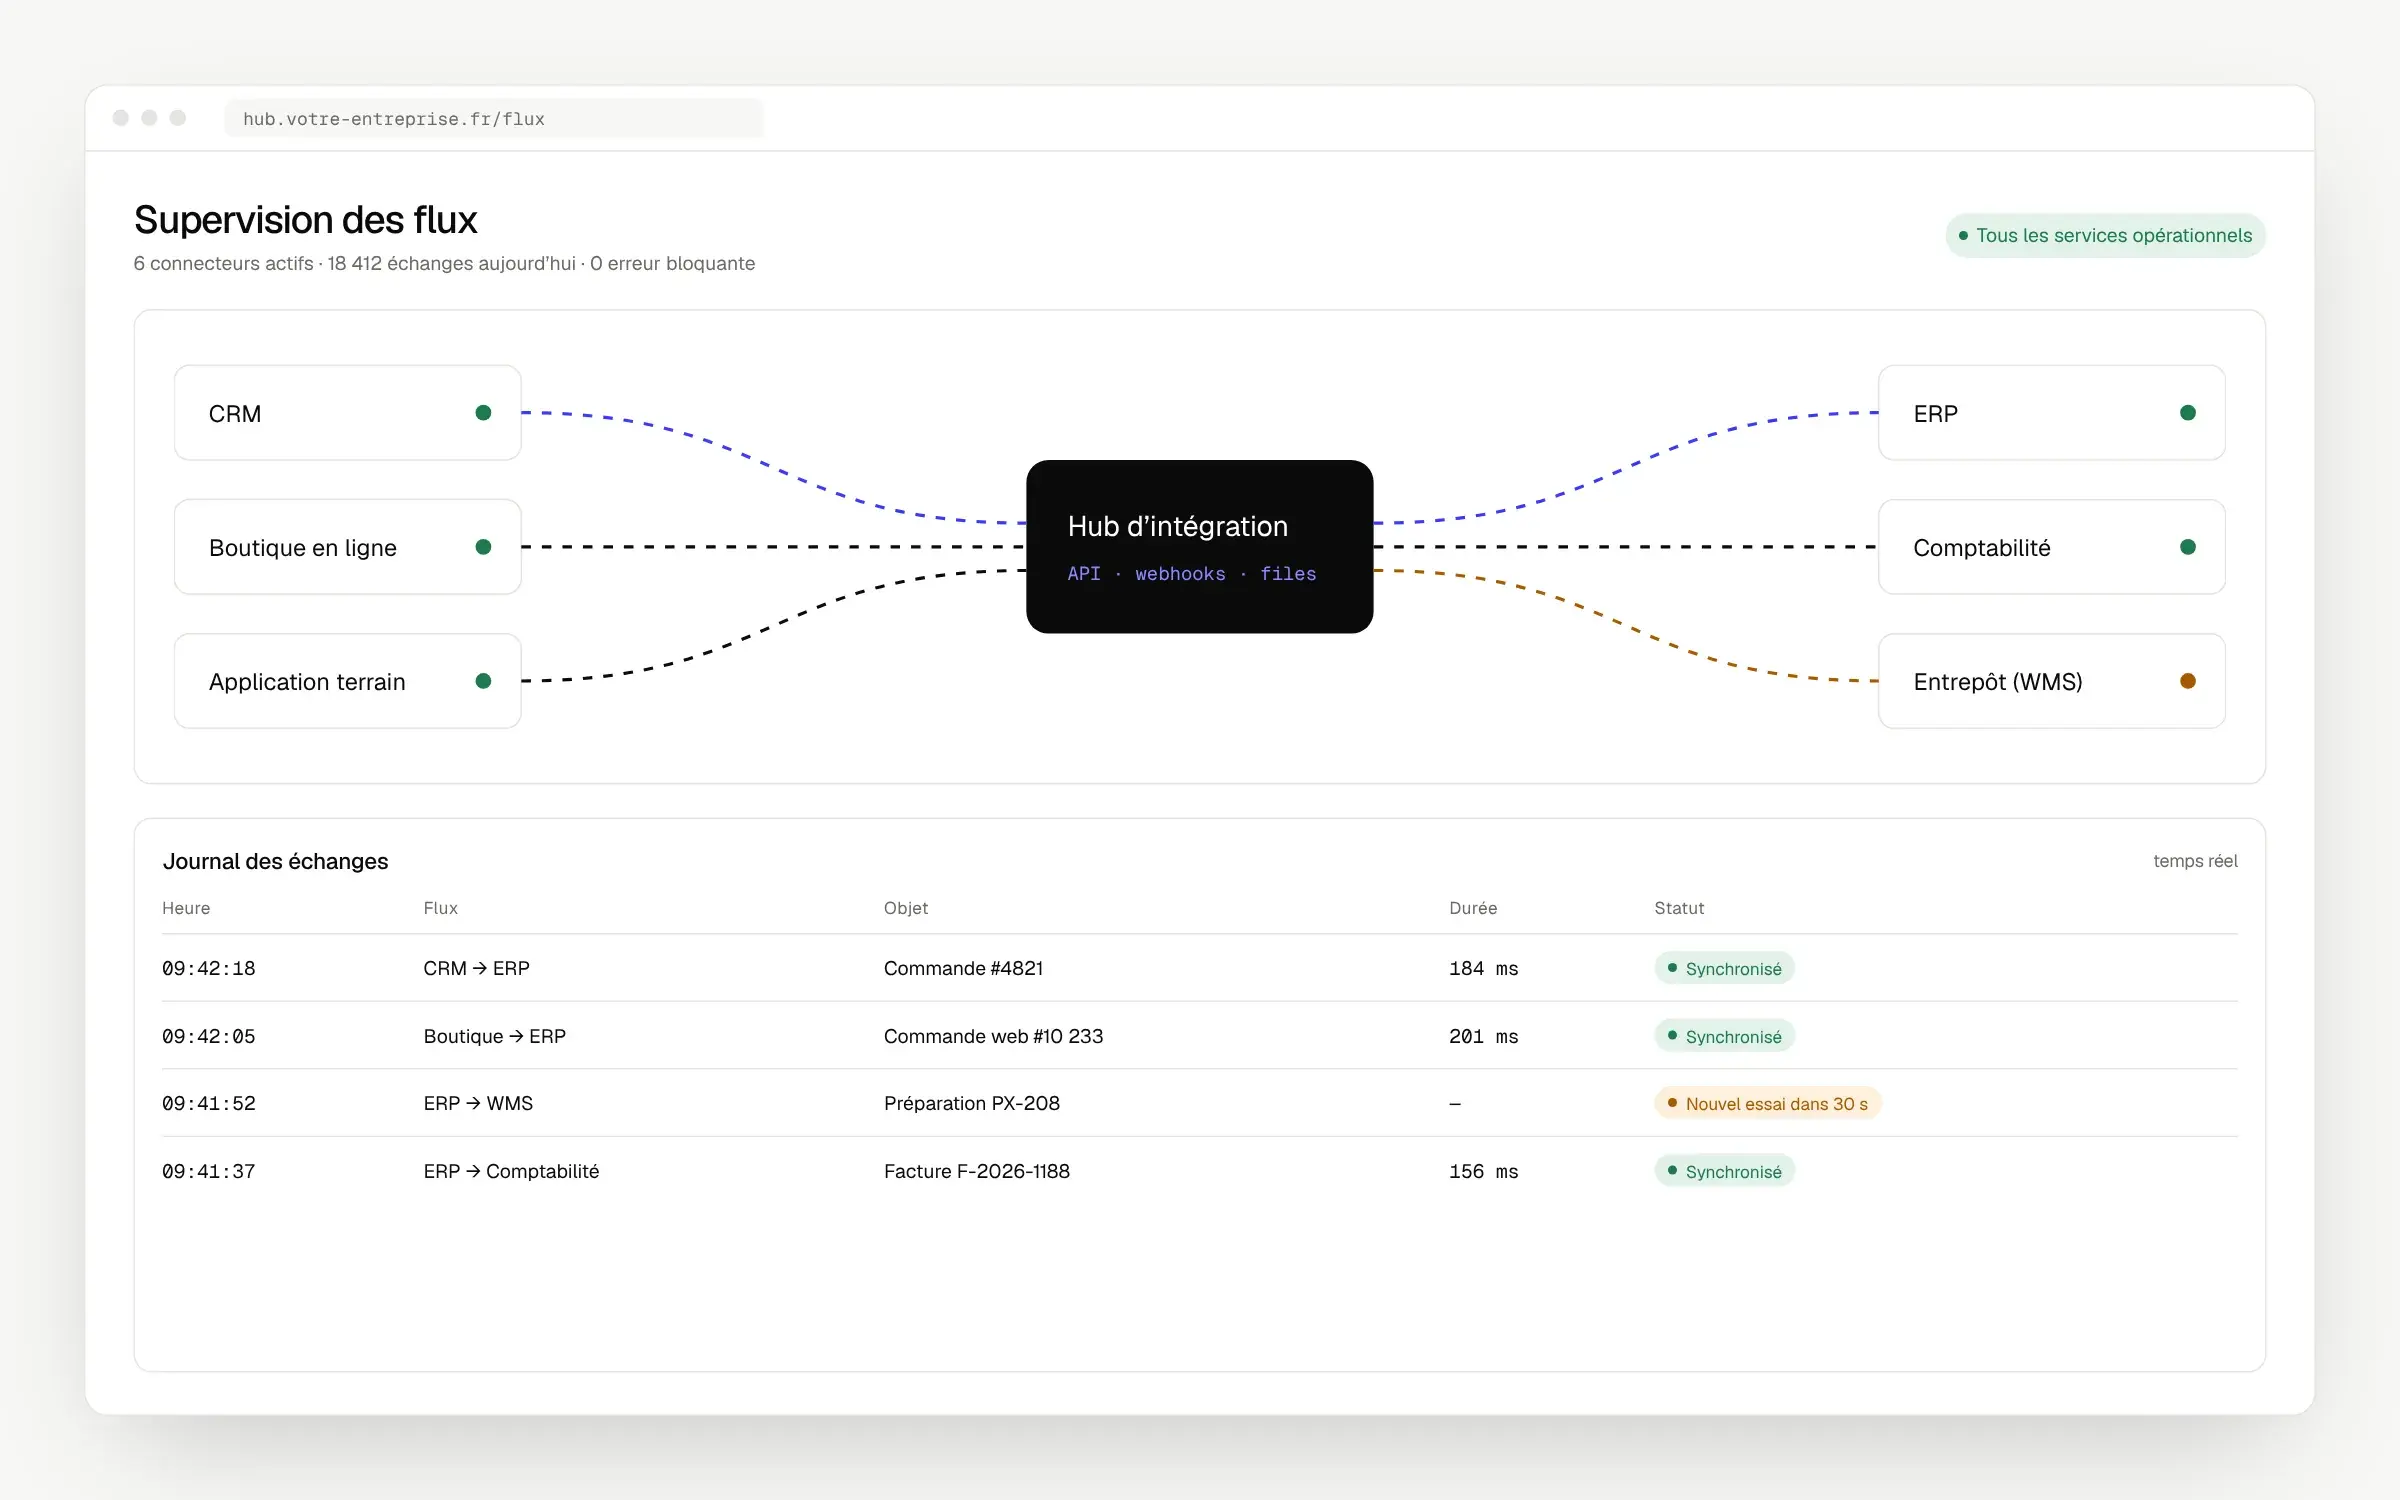The width and height of the screenshot is (2400, 1500).
Task: Click the 'temps réel' label
Action: (2196, 861)
